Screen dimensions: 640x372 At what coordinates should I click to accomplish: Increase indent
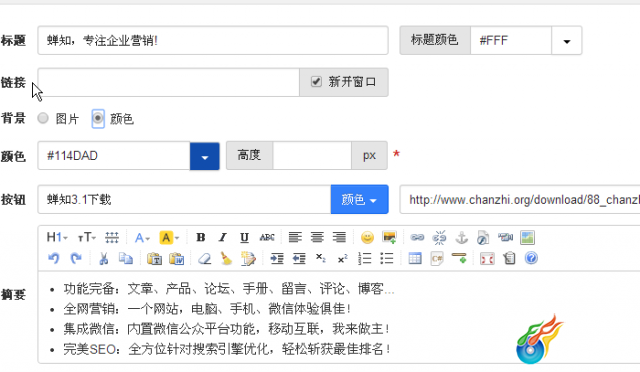click(x=277, y=258)
